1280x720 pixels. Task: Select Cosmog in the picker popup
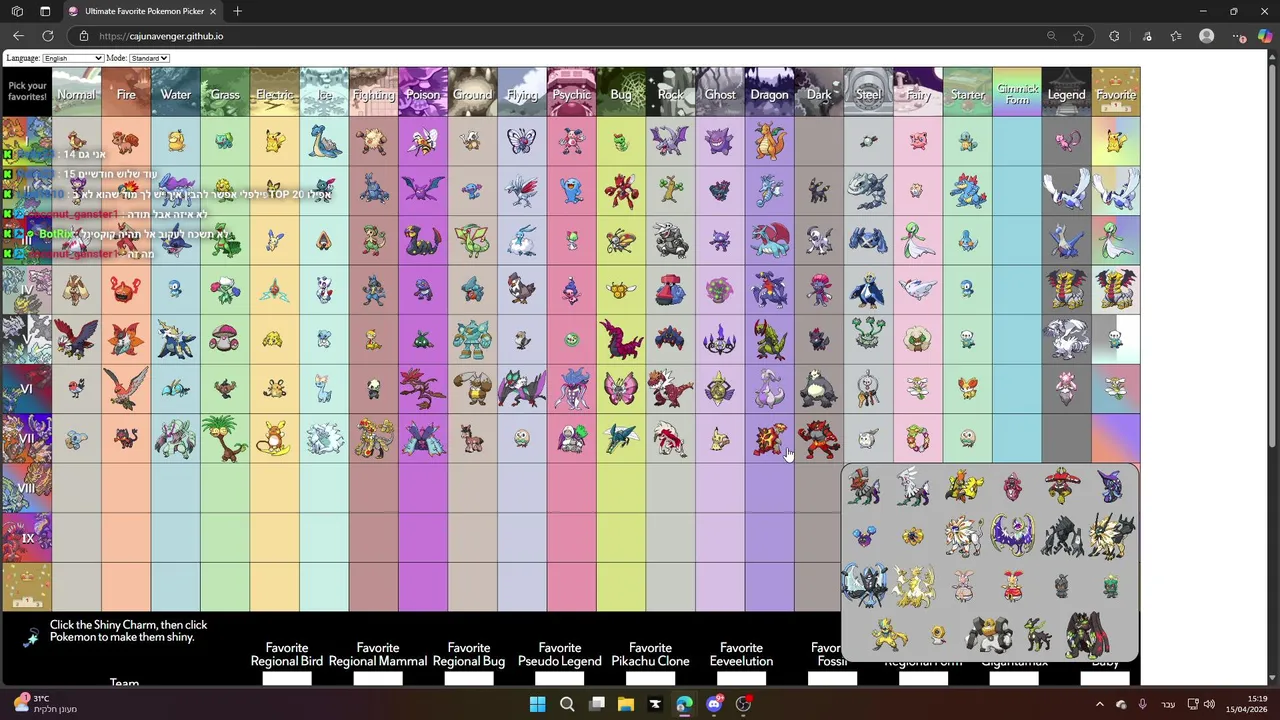(864, 536)
